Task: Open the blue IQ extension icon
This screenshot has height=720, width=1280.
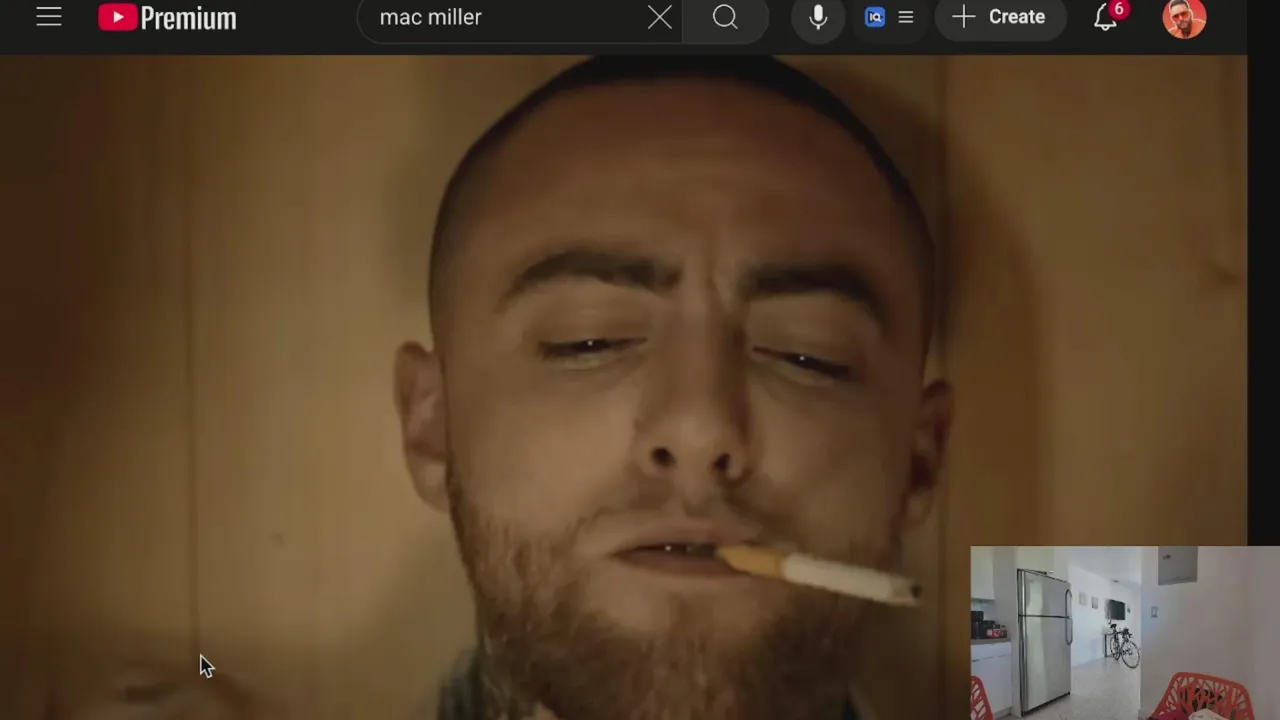Action: [x=875, y=17]
